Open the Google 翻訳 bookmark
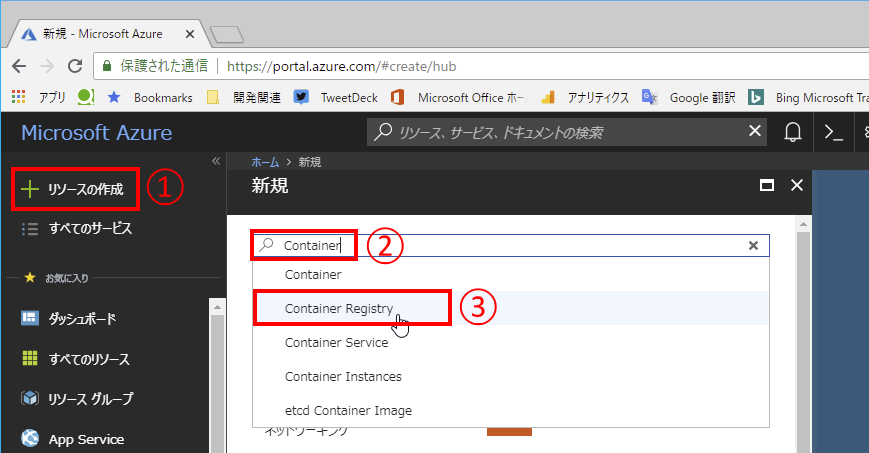 coord(689,98)
